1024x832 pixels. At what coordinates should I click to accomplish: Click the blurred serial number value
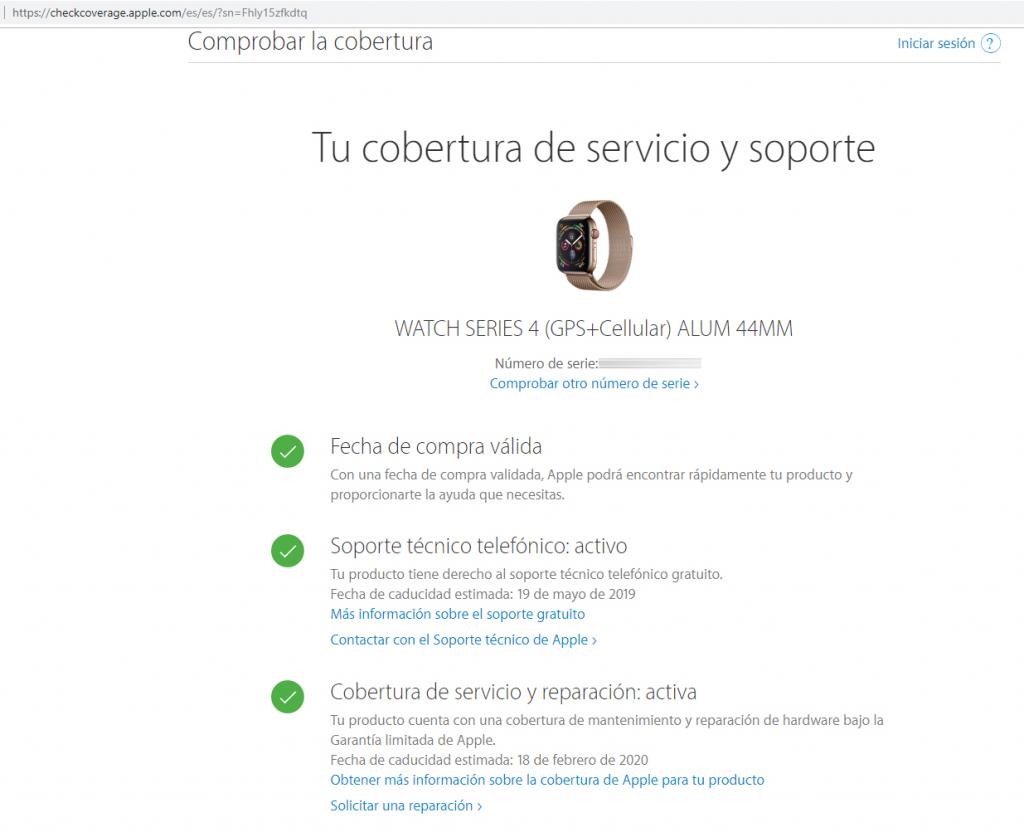click(x=650, y=364)
